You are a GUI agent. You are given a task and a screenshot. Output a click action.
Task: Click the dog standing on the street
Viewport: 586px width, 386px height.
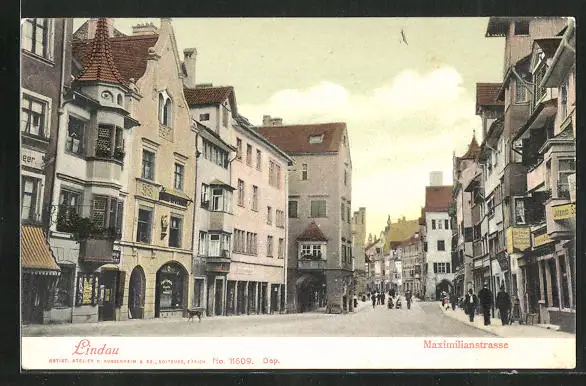click(x=195, y=315)
